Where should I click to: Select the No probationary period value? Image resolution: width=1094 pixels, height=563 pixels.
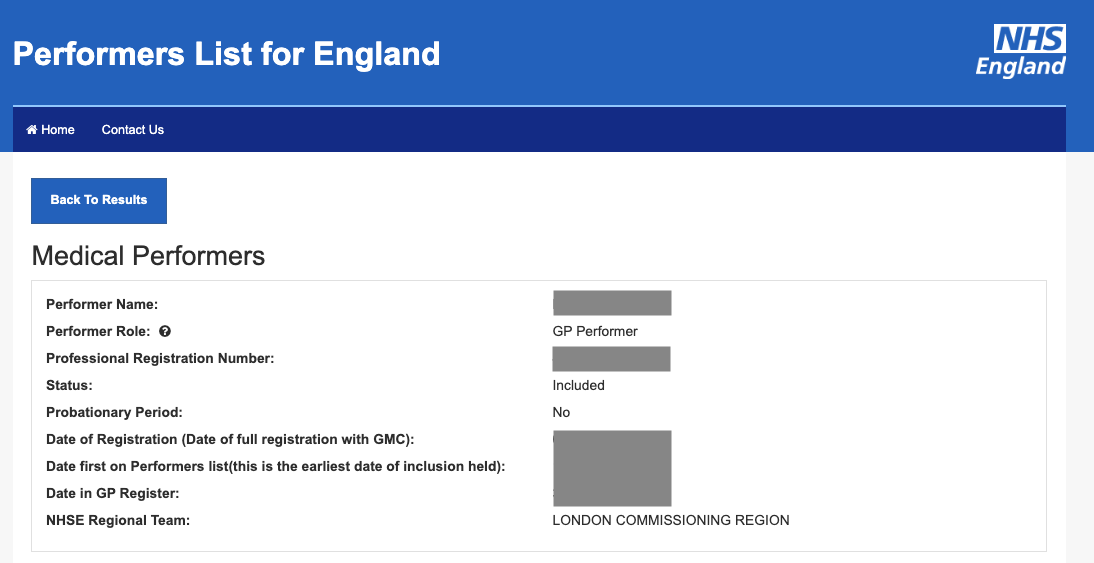click(561, 412)
